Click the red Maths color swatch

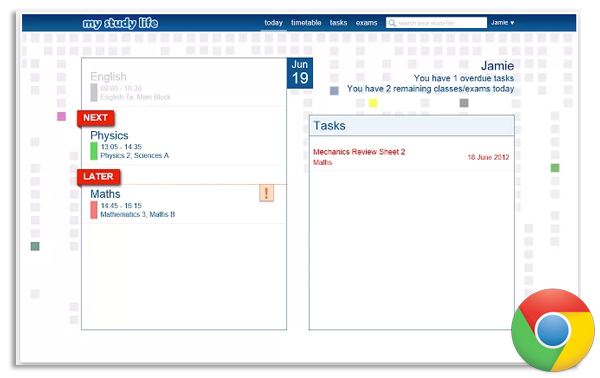tap(94, 210)
